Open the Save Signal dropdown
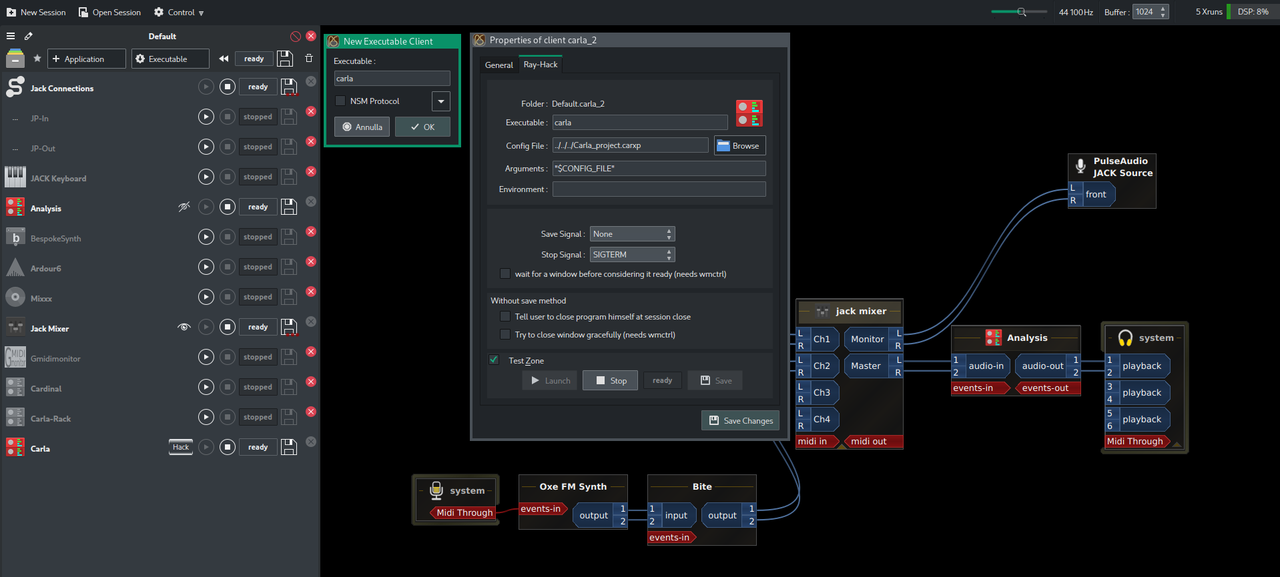The image size is (1280, 577). [x=632, y=234]
